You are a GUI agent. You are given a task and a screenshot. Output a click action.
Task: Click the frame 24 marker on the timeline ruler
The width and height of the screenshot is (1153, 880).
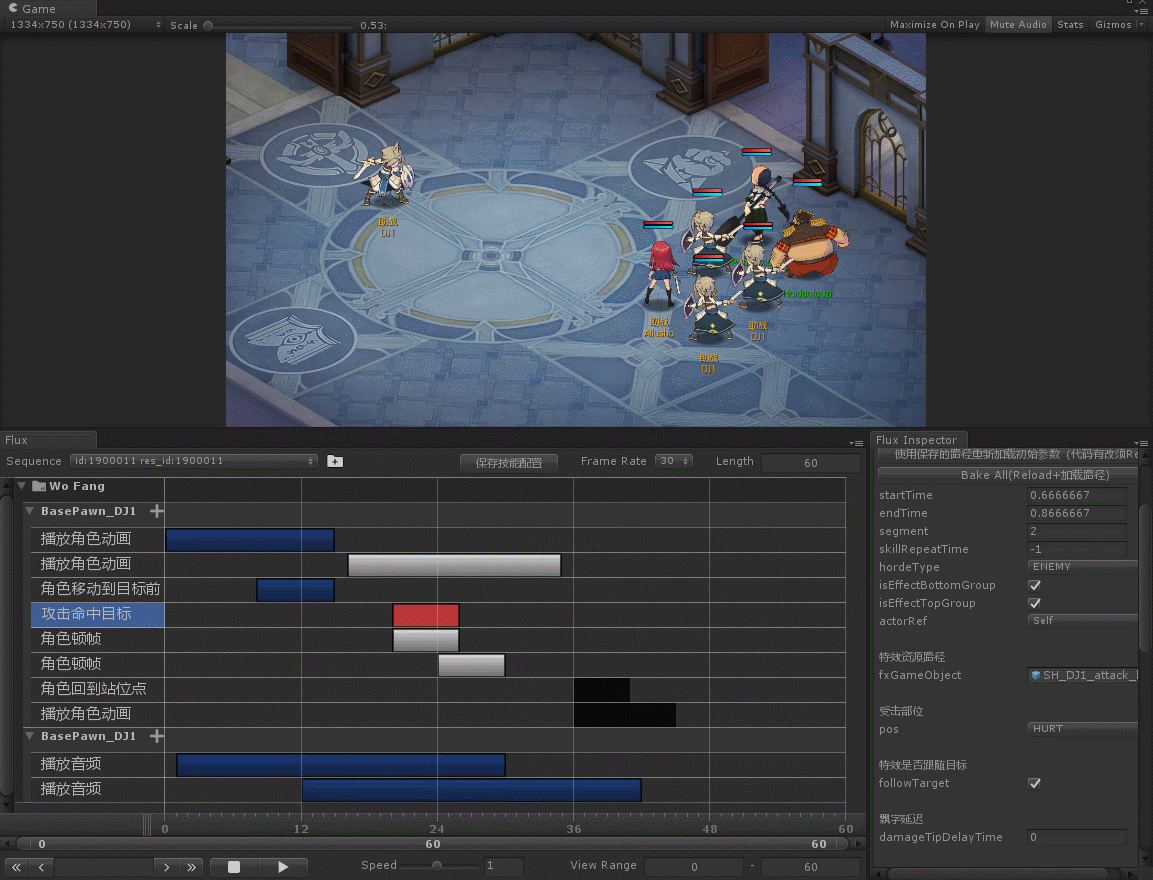[437, 829]
